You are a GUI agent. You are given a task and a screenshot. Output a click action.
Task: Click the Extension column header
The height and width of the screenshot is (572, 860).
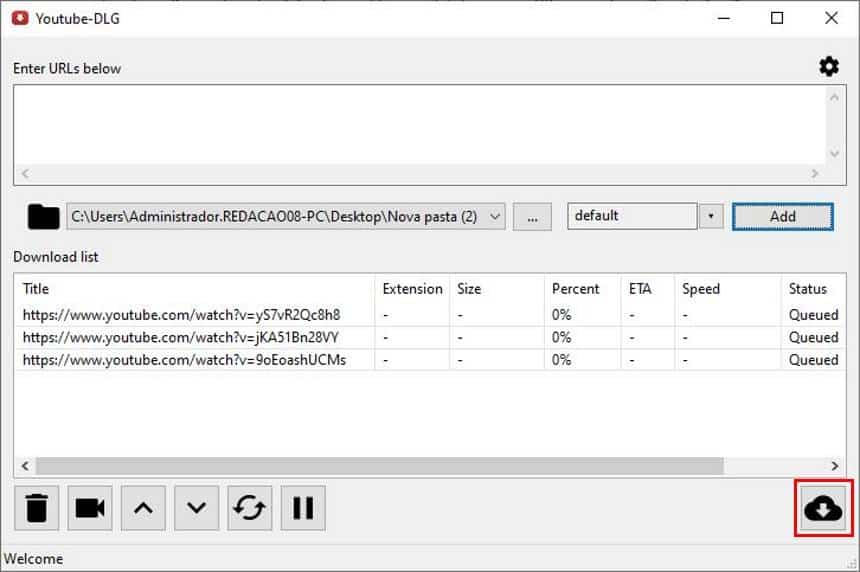[x=412, y=289]
